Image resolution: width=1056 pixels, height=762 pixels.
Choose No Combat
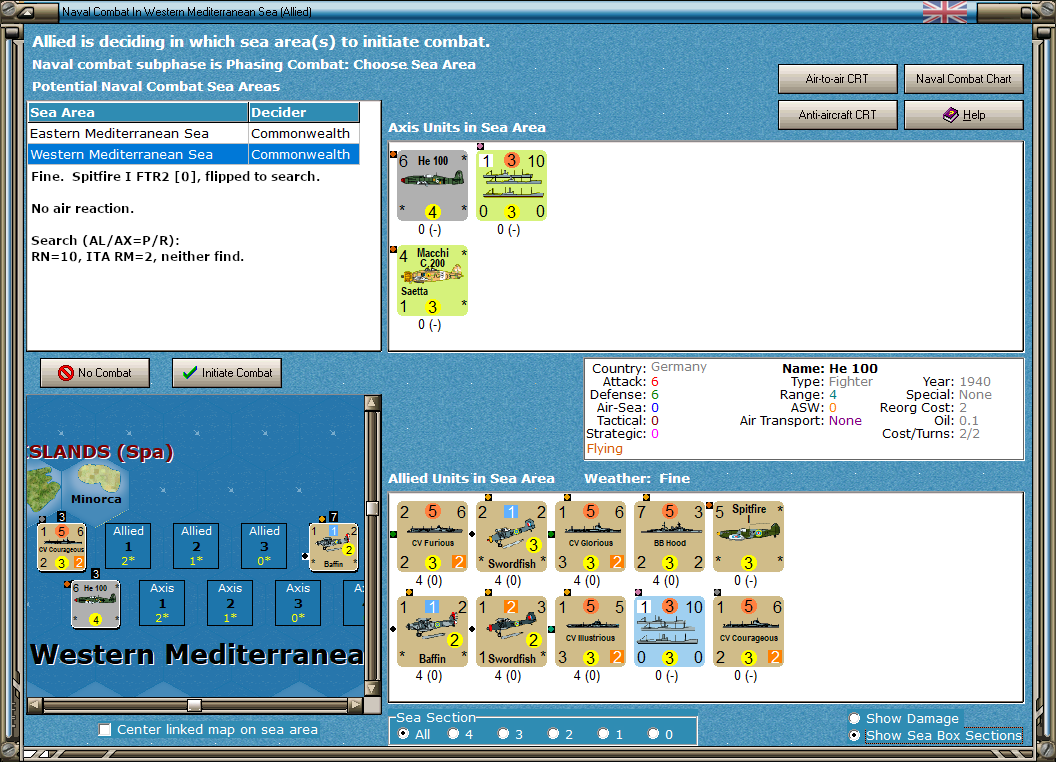pyautogui.click(x=95, y=373)
